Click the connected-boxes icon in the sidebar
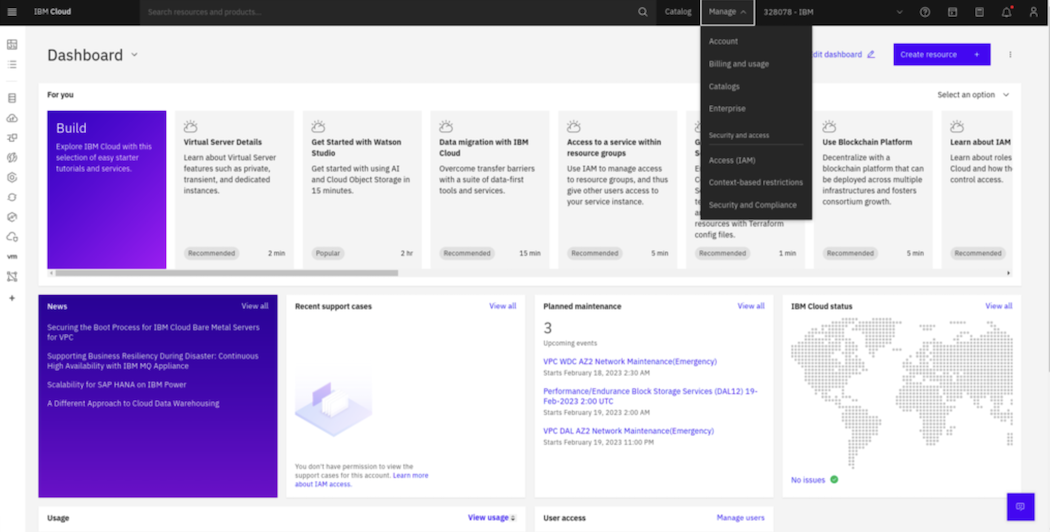This screenshot has height=532, width=1050. (x=12, y=138)
